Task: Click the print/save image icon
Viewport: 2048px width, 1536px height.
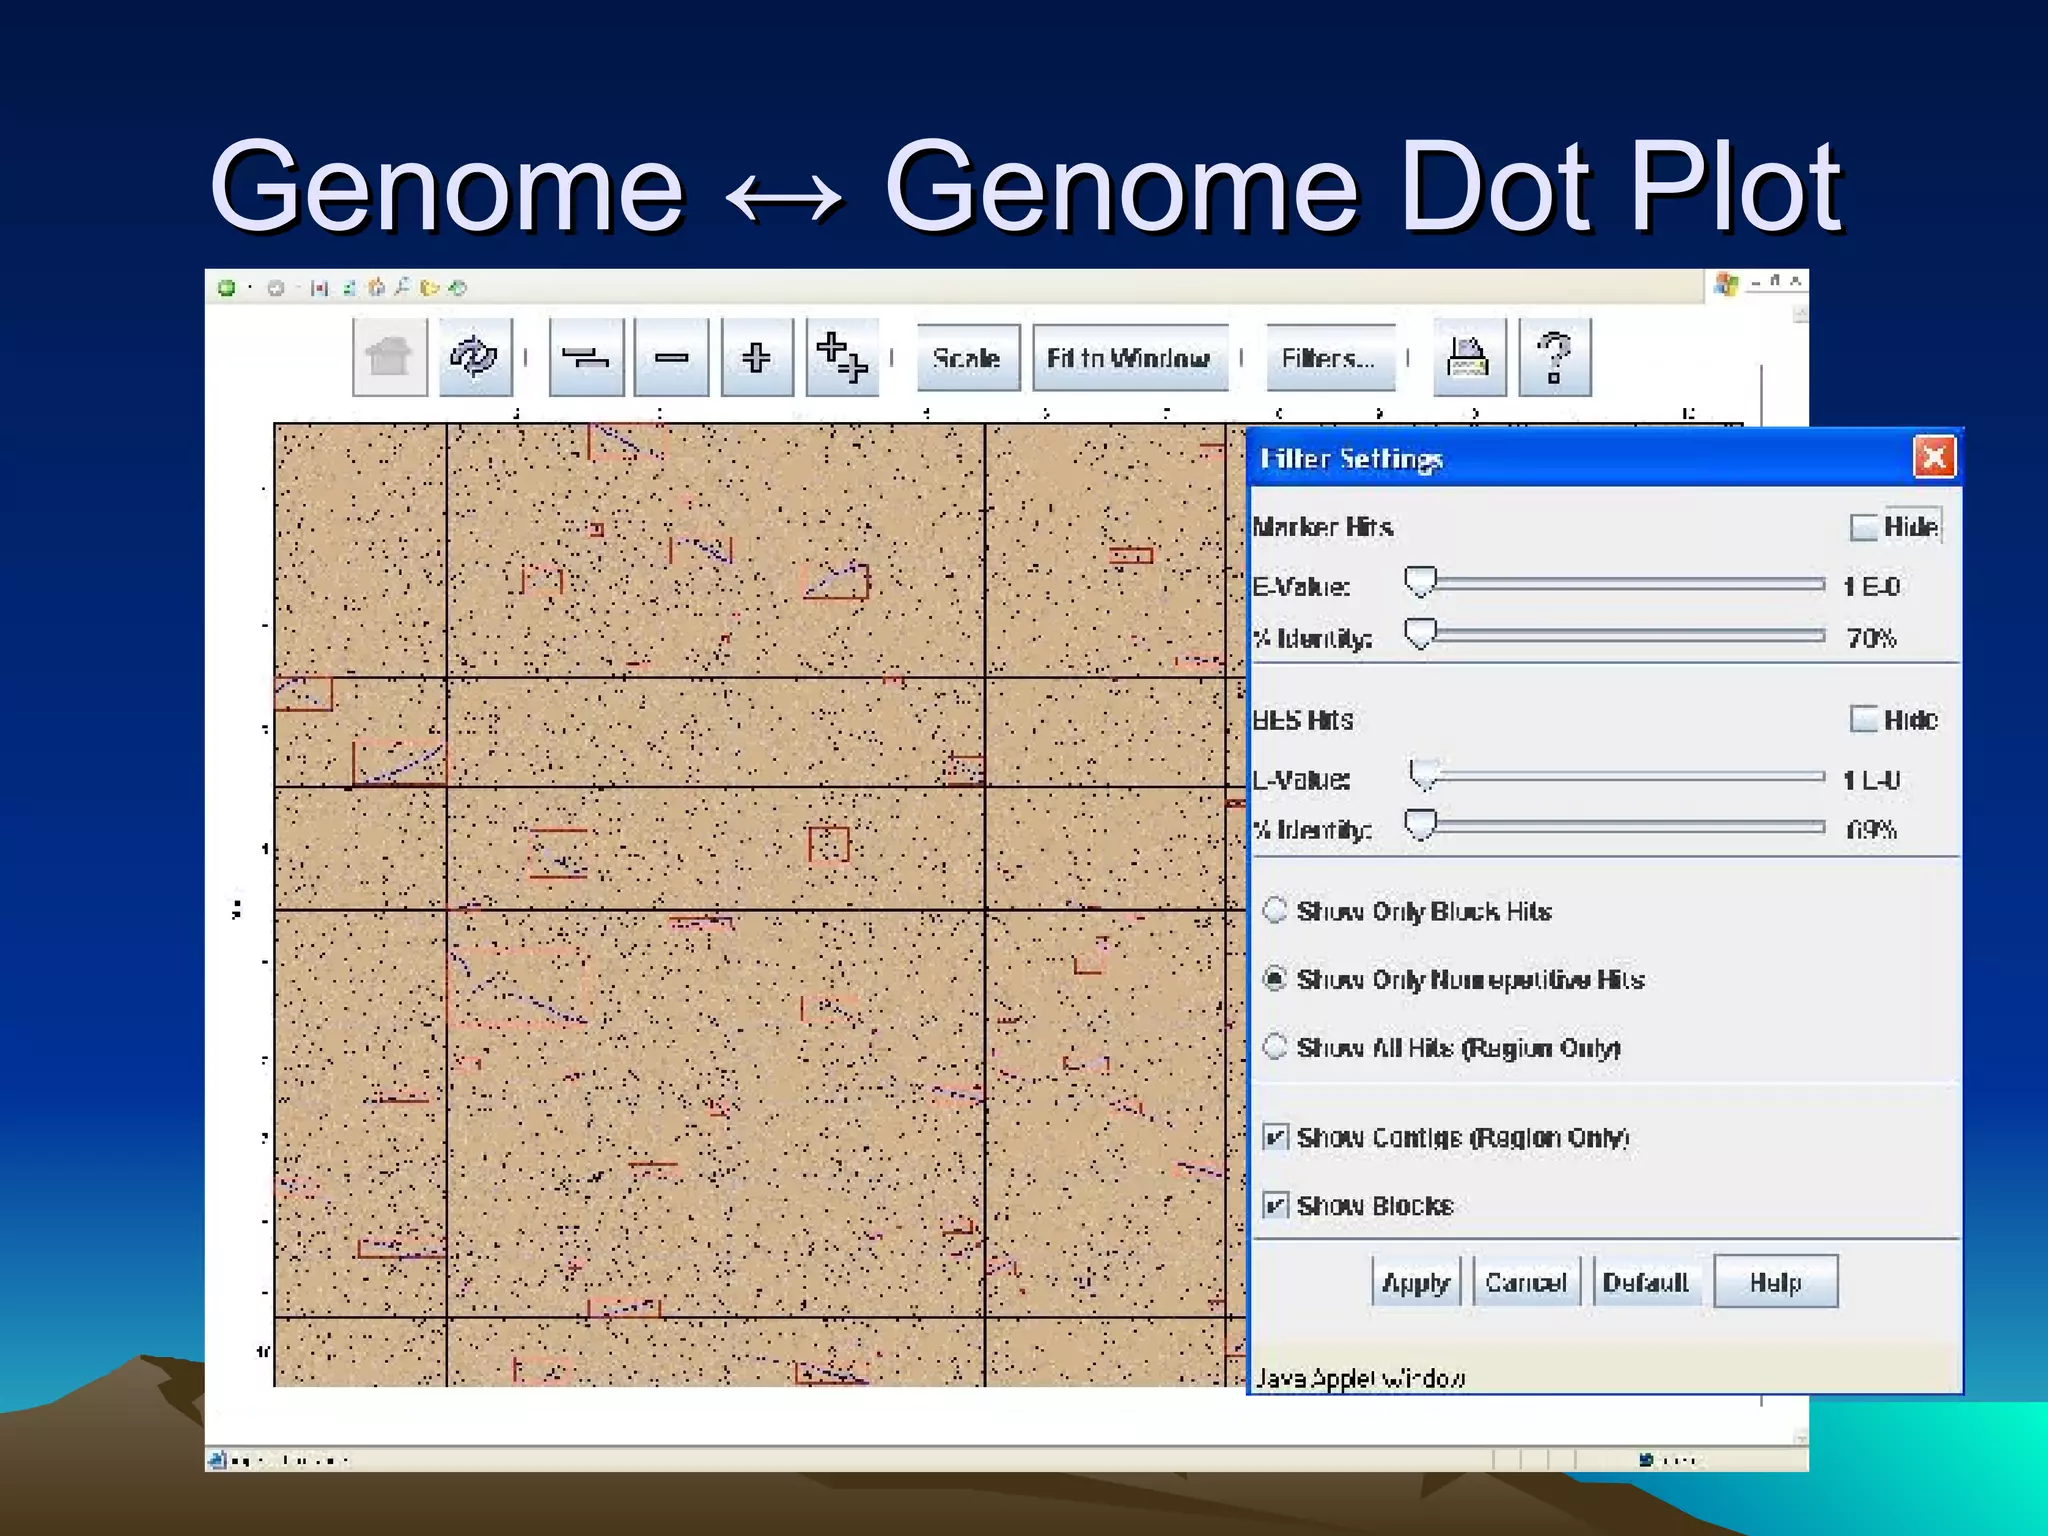Action: (x=1469, y=357)
